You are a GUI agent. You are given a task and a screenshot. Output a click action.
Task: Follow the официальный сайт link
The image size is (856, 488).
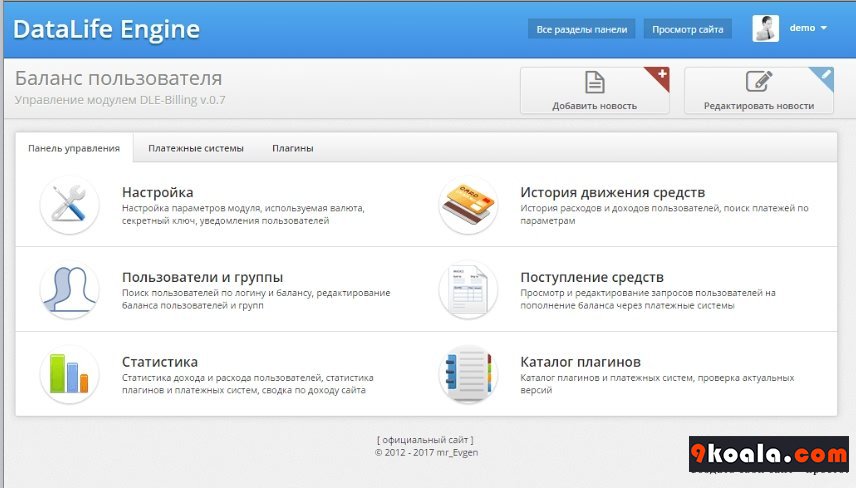pos(425,439)
